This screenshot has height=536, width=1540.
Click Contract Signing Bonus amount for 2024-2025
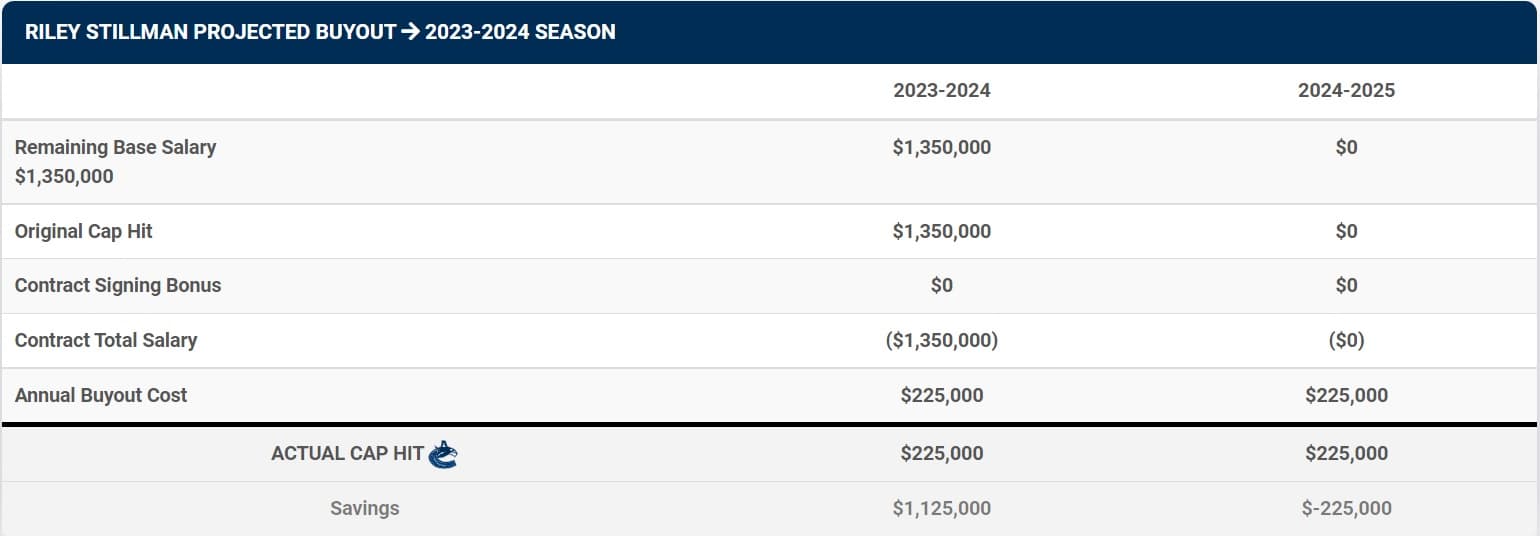point(1346,285)
